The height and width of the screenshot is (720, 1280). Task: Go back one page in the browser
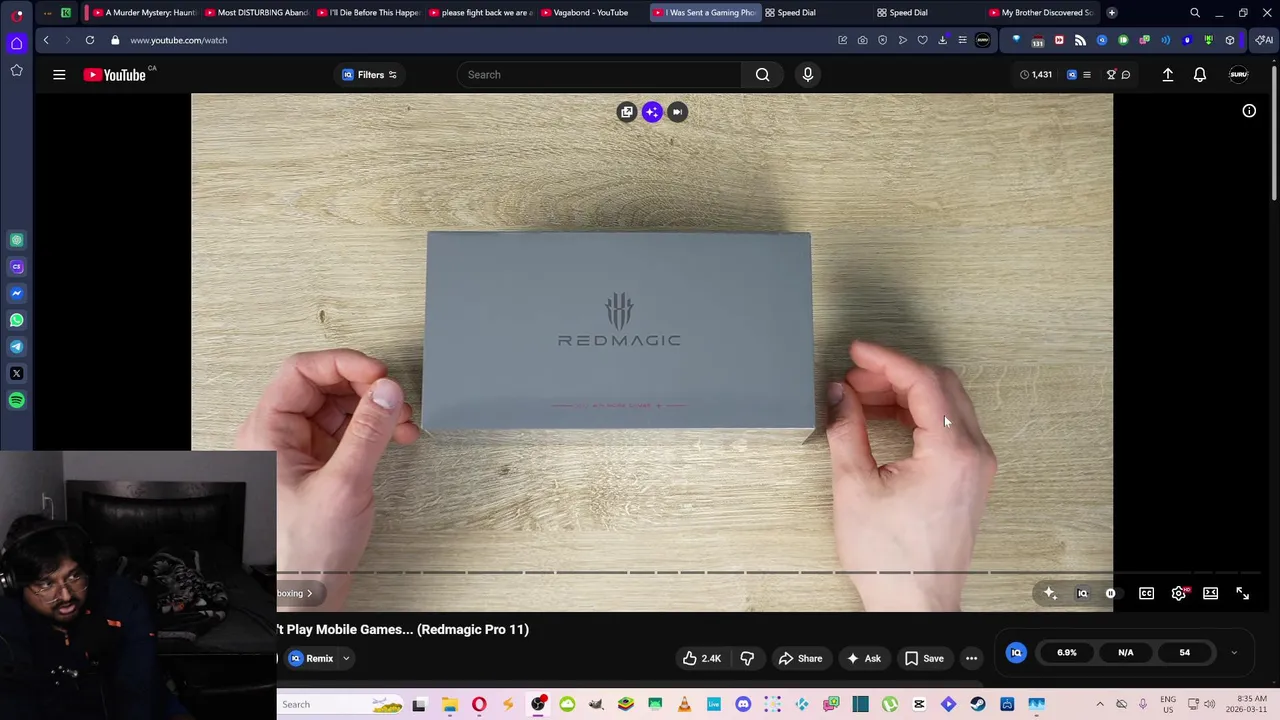coord(46,40)
